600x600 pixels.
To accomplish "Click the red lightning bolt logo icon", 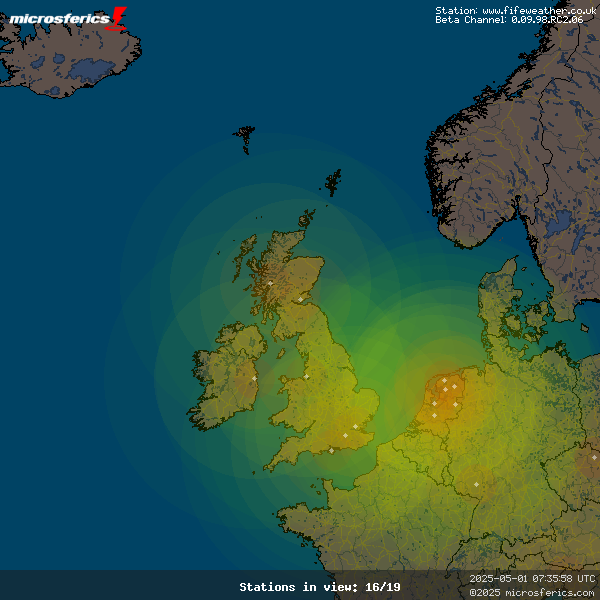I will click(x=118, y=17).
